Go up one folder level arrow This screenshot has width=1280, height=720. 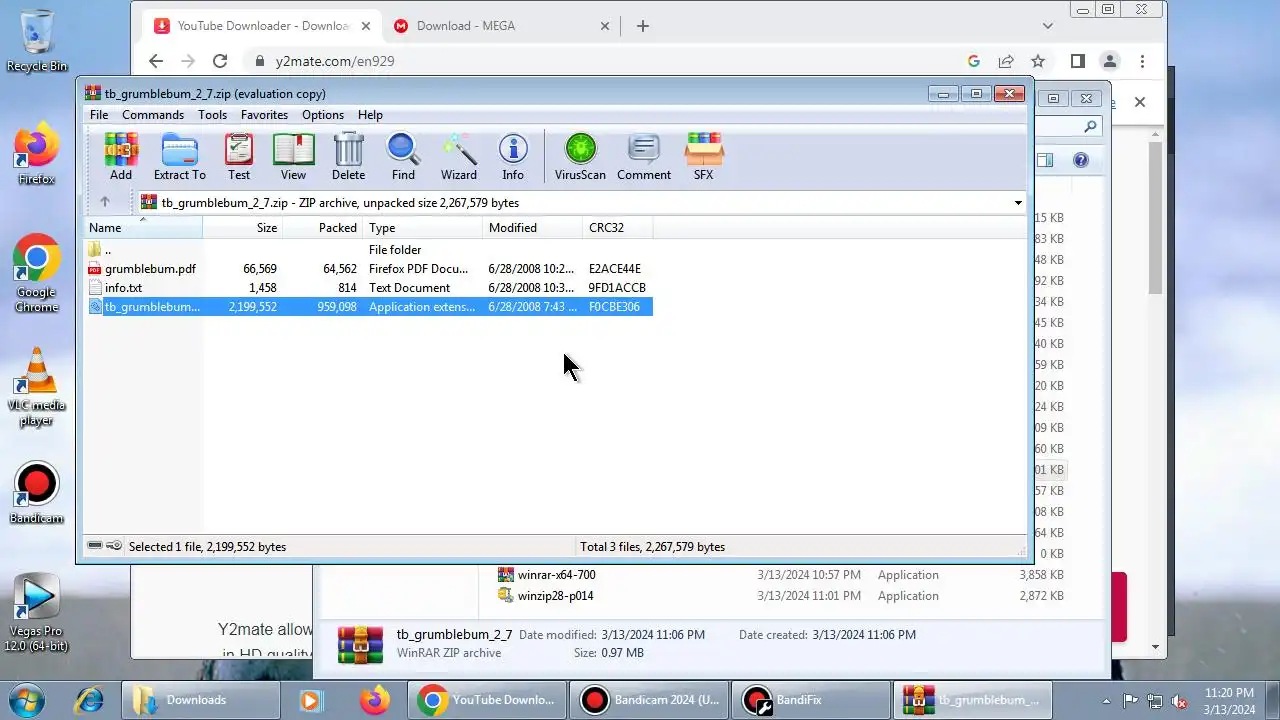tap(104, 202)
